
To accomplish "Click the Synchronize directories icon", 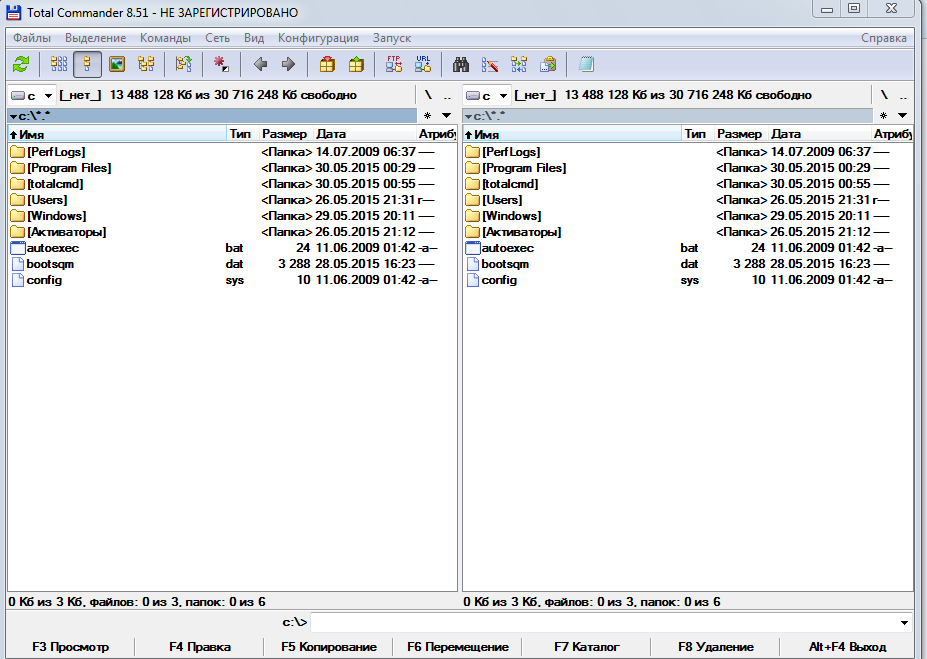I will pos(519,64).
